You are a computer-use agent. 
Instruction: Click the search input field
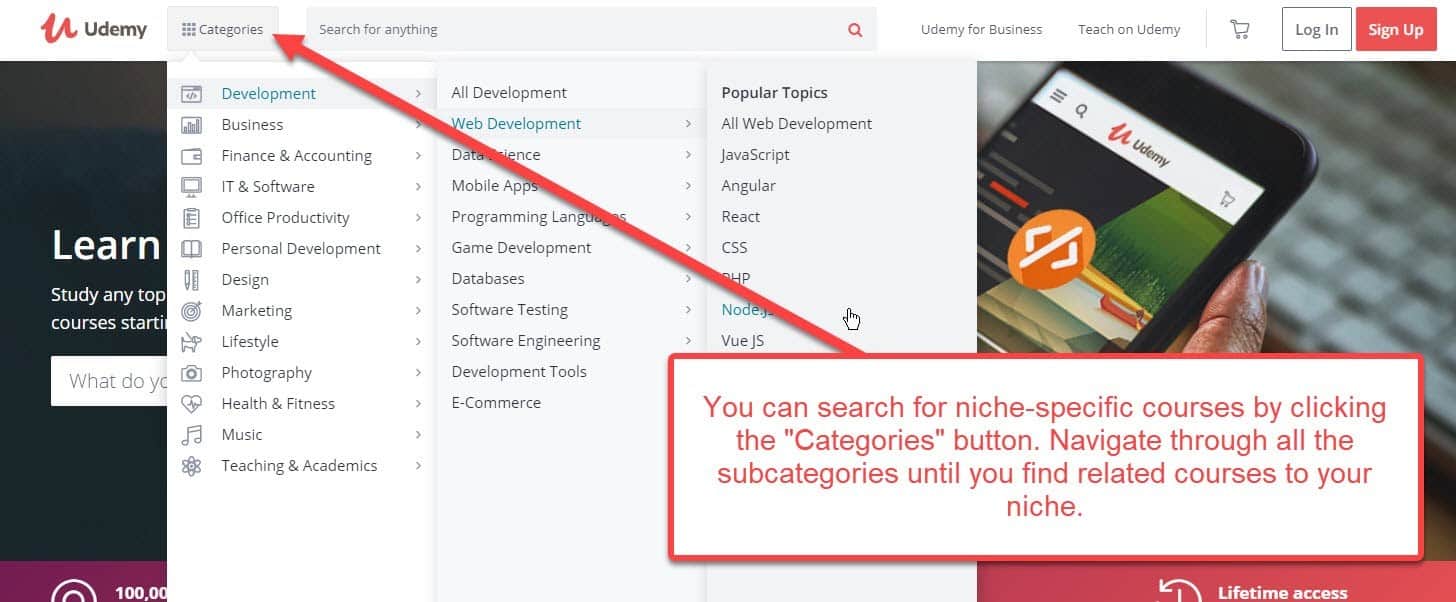(550, 29)
